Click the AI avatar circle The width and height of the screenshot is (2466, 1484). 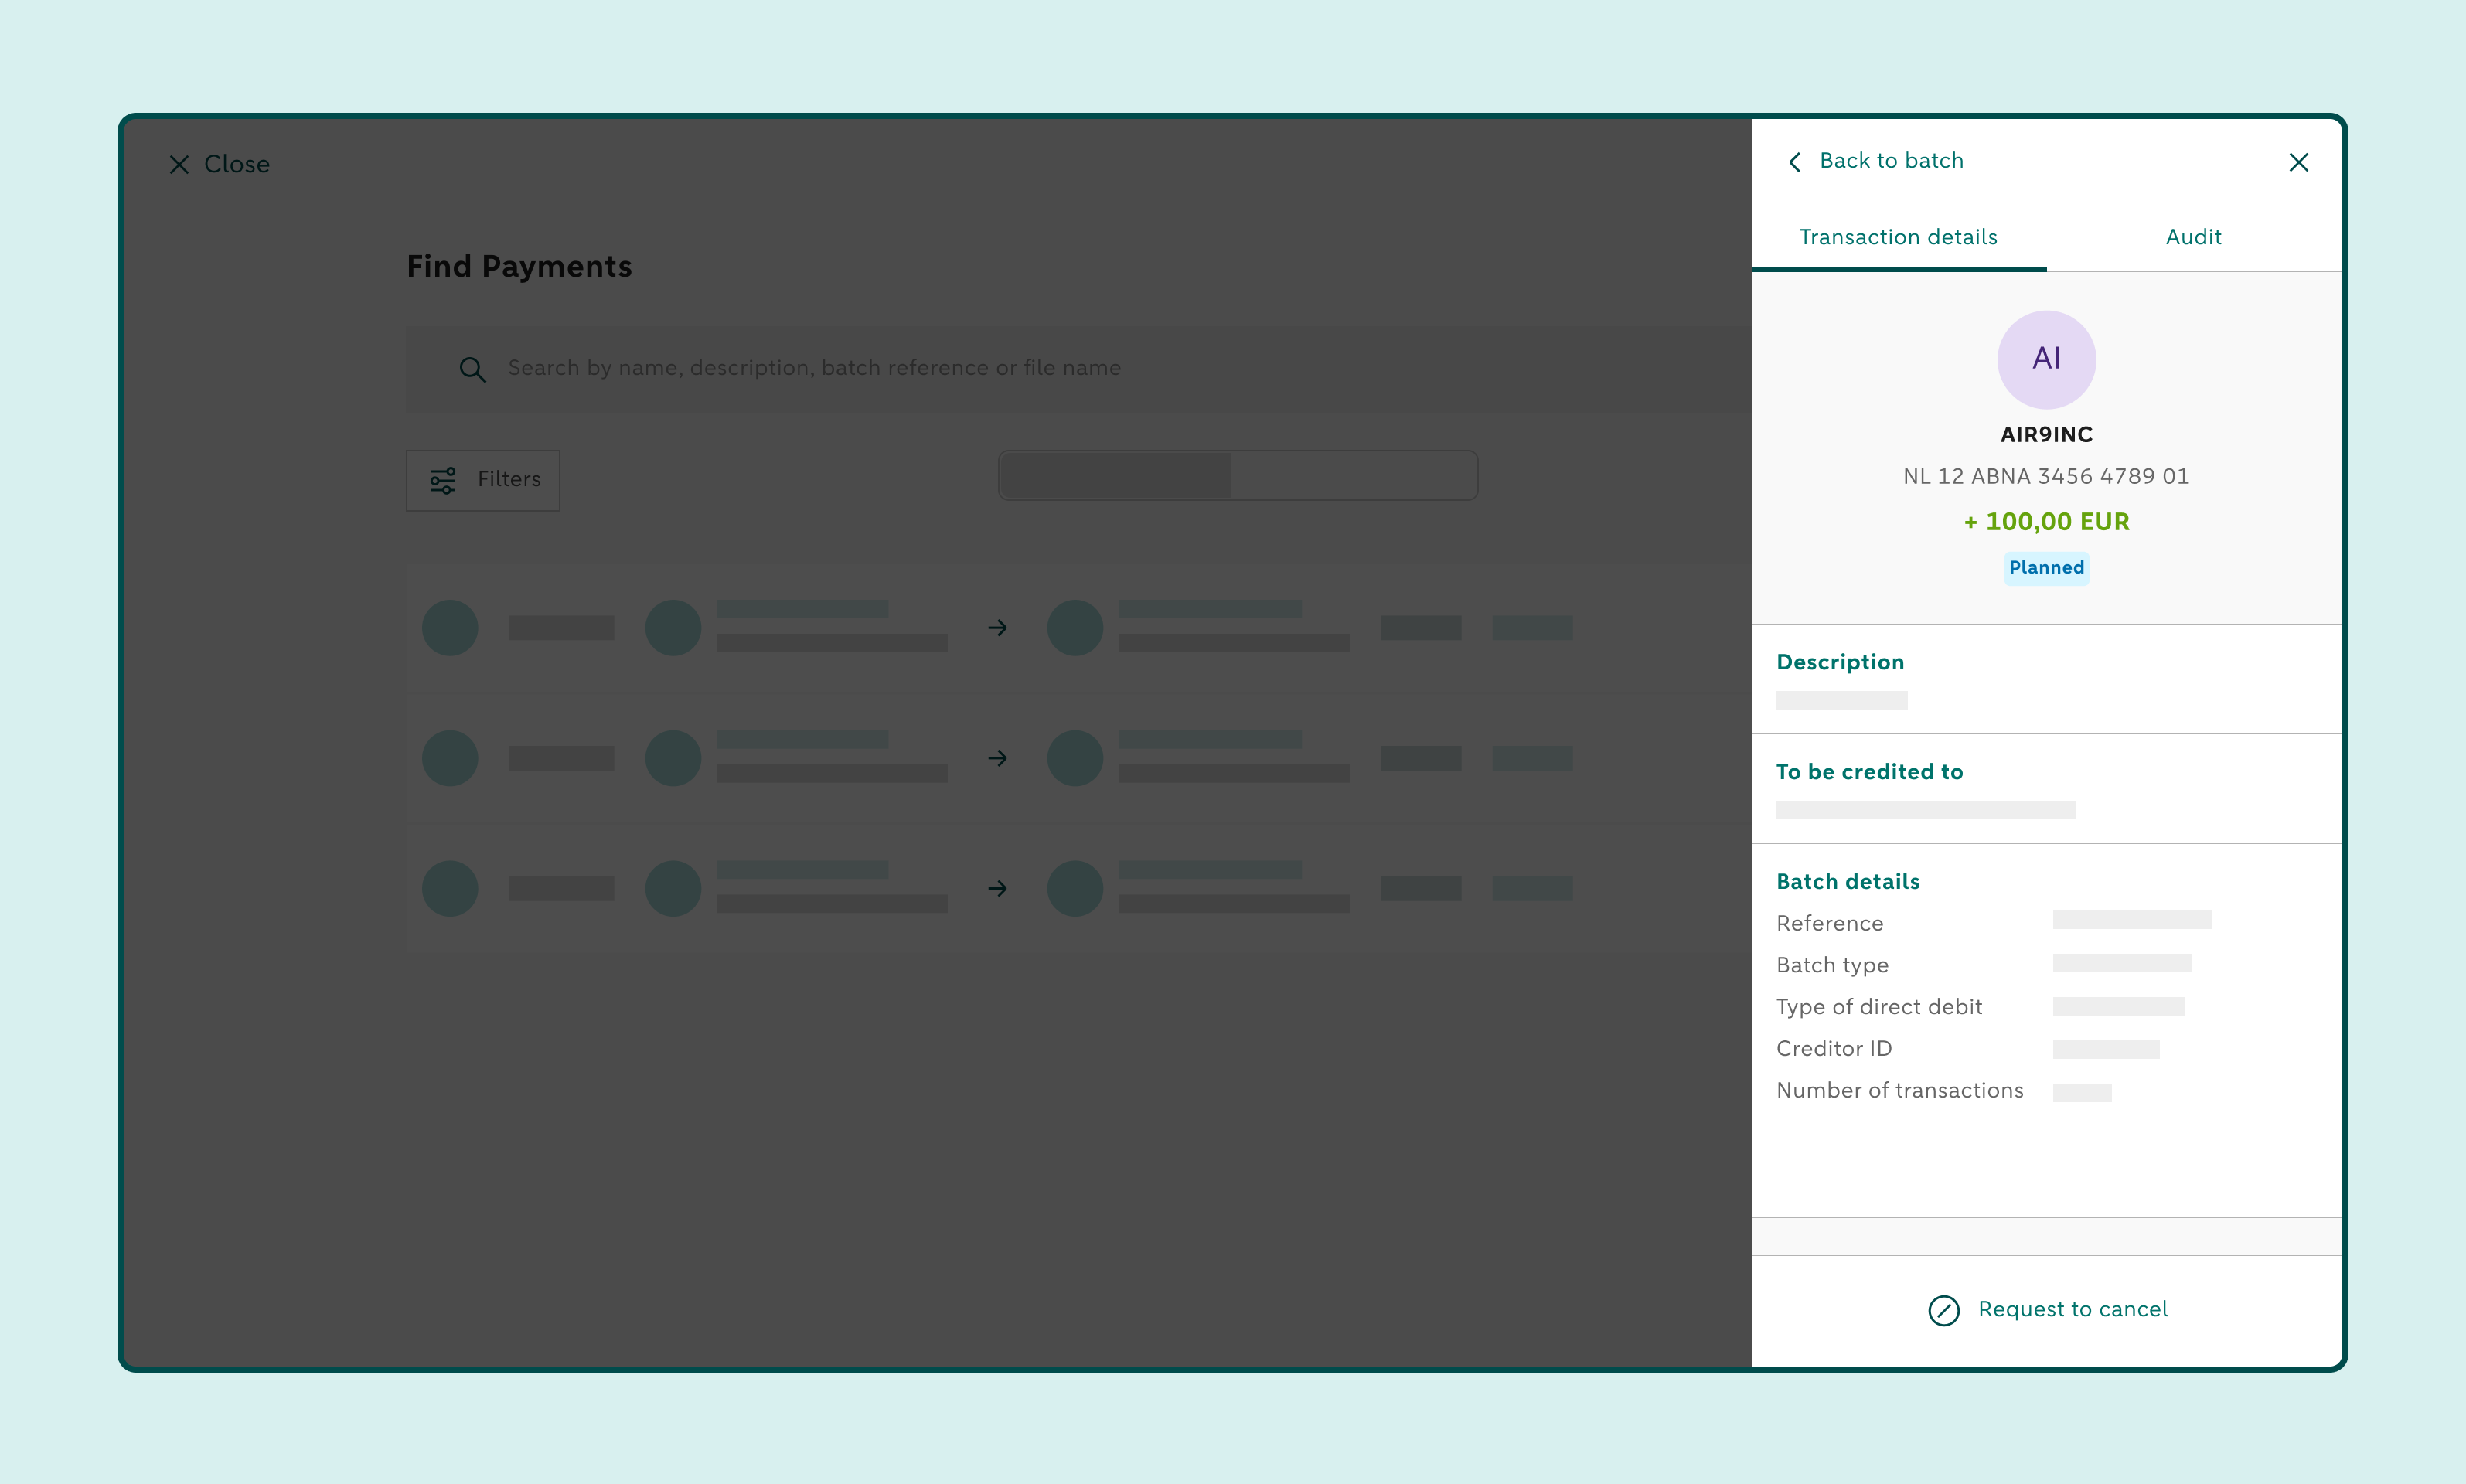[2046, 359]
